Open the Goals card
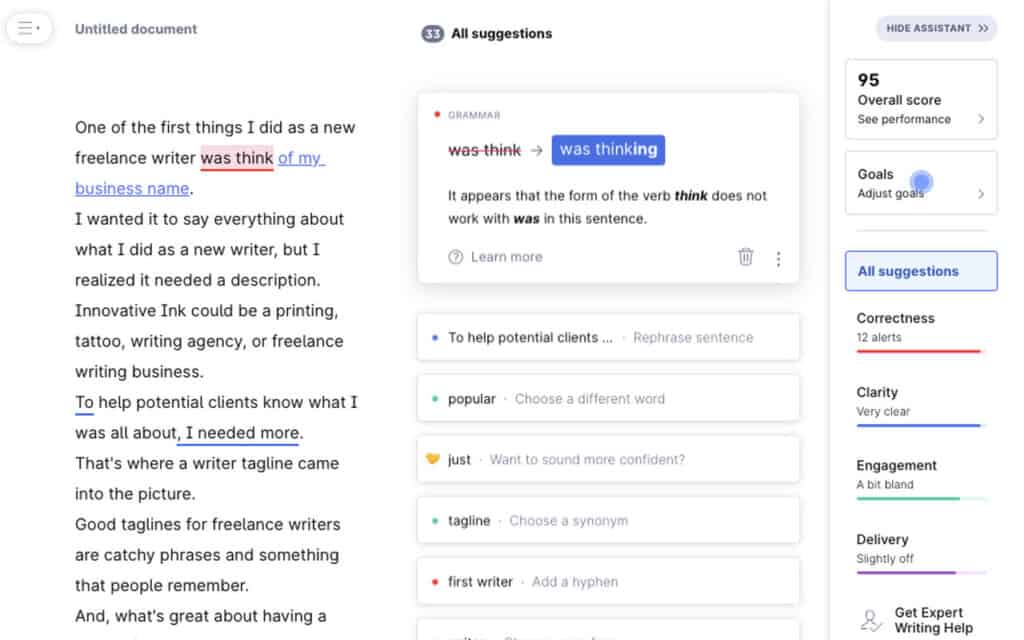Viewport: 1024px width, 640px height. [x=921, y=183]
